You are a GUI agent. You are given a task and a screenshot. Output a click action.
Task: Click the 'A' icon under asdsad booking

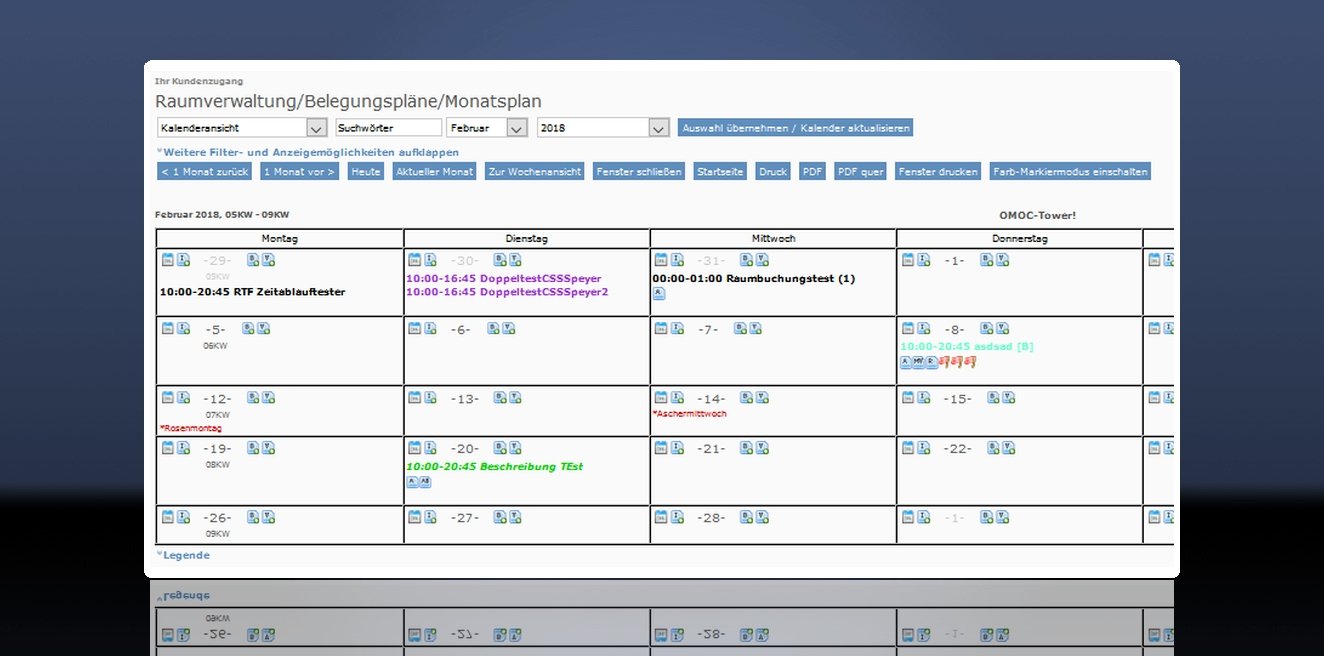(906, 362)
